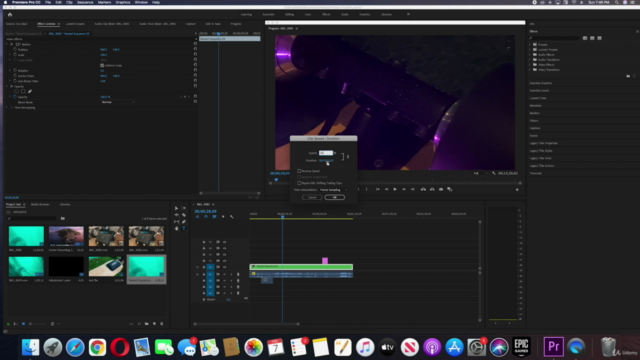Select the ellipse mask tool under Opacity

coord(16,91)
